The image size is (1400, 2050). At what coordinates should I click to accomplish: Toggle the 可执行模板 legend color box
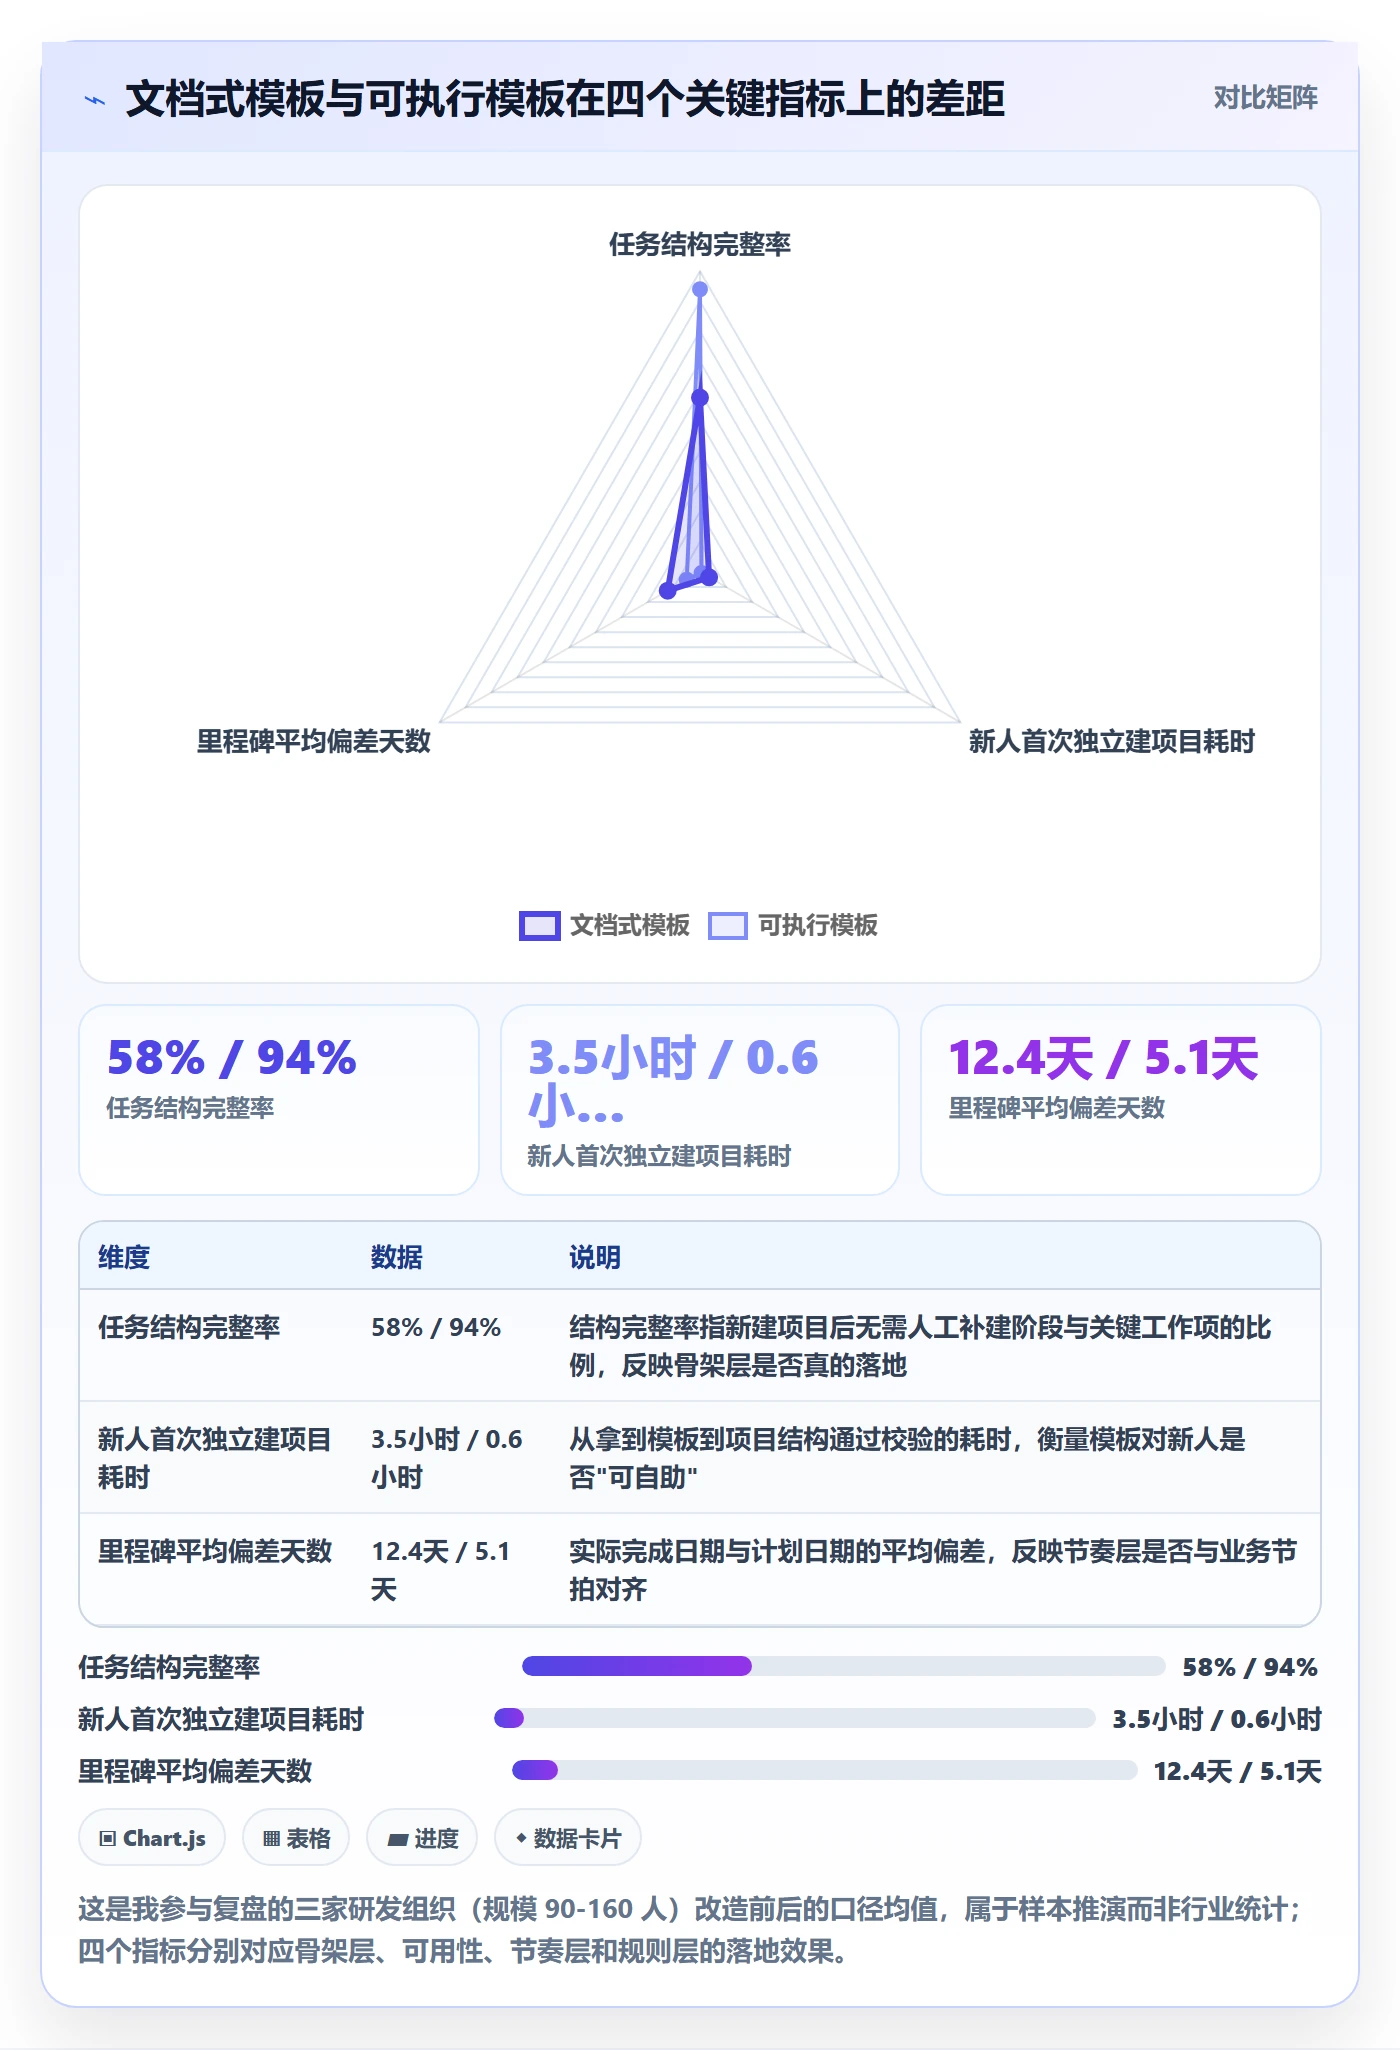pyautogui.click(x=727, y=926)
